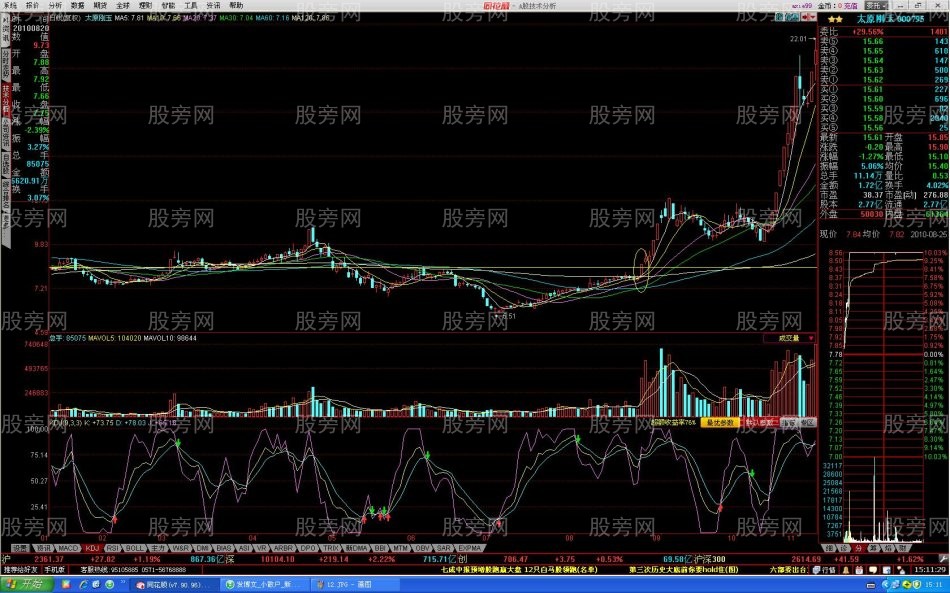This screenshot has height=593, width=950.
Task: Switch to the DMI indicator tab
Action: 202,548
